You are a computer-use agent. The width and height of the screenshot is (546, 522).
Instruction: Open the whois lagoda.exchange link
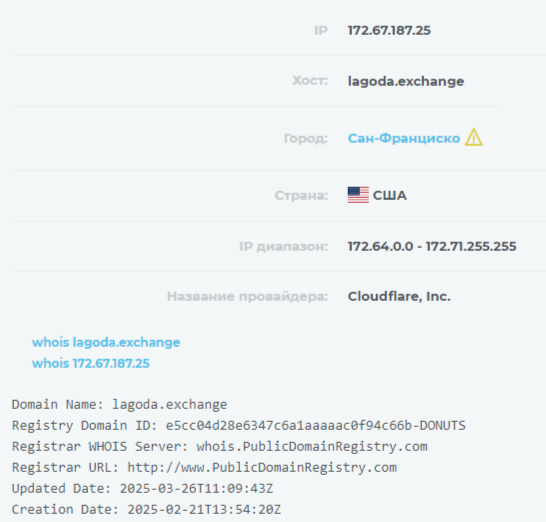pos(106,342)
